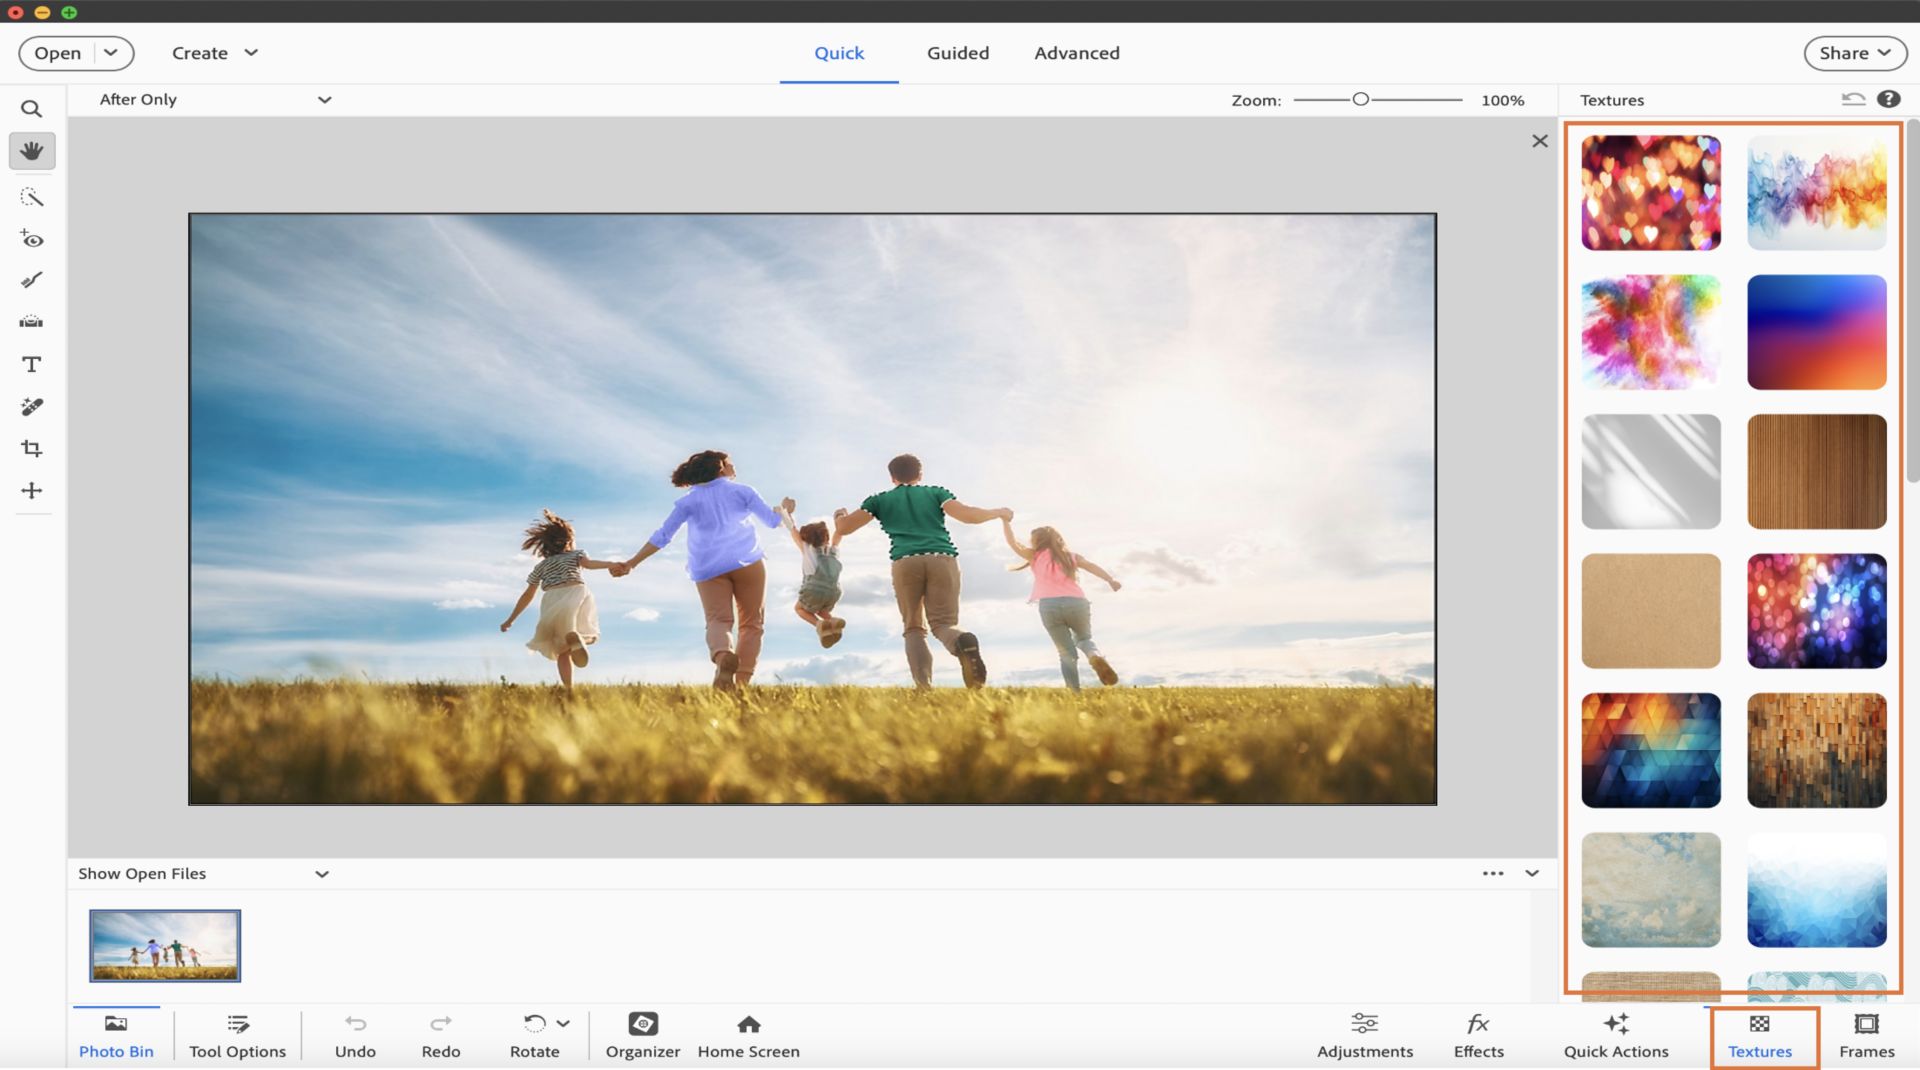Select the Move tool
The height and width of the screenshot is (1070, 1920).
[31, 491]
